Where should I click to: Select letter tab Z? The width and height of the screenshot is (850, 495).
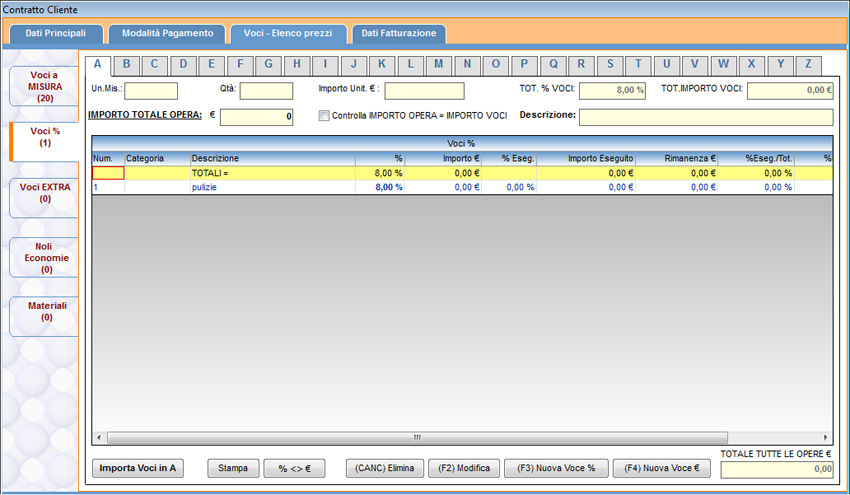pyautogui.click(x=808, y=64)
